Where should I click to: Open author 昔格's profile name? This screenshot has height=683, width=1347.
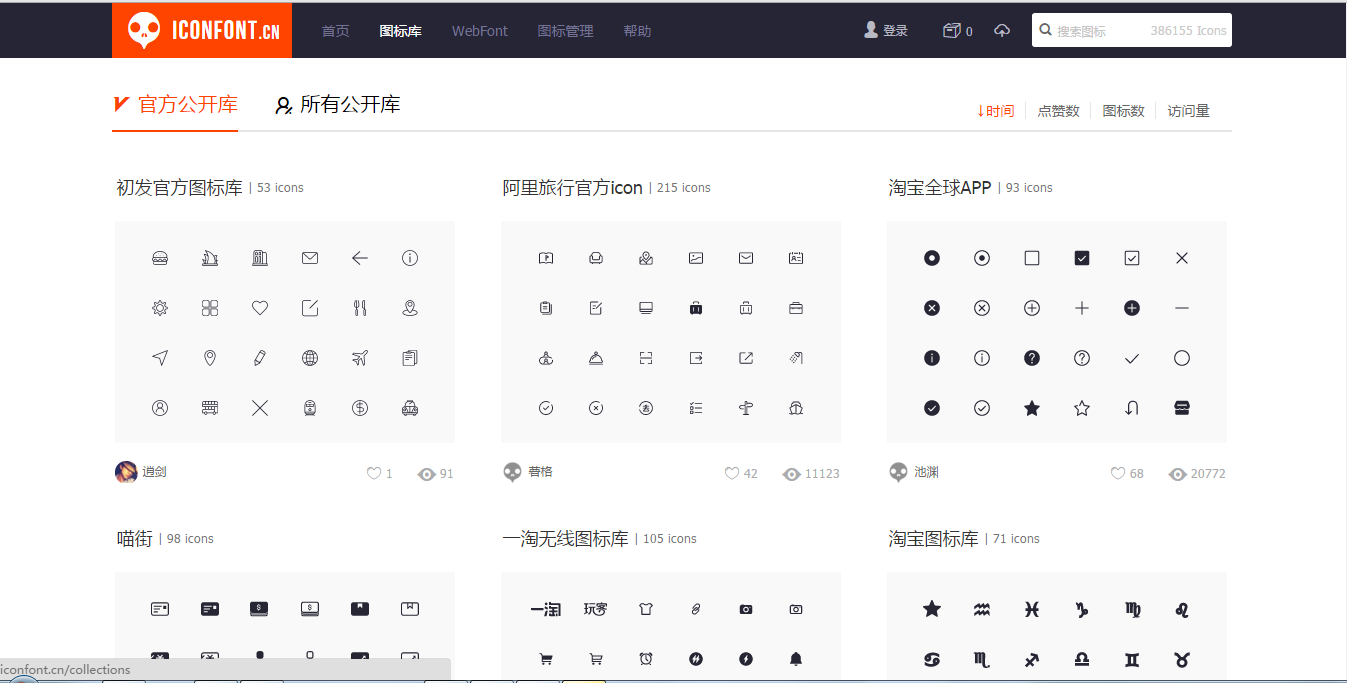[x=541, y=472]
